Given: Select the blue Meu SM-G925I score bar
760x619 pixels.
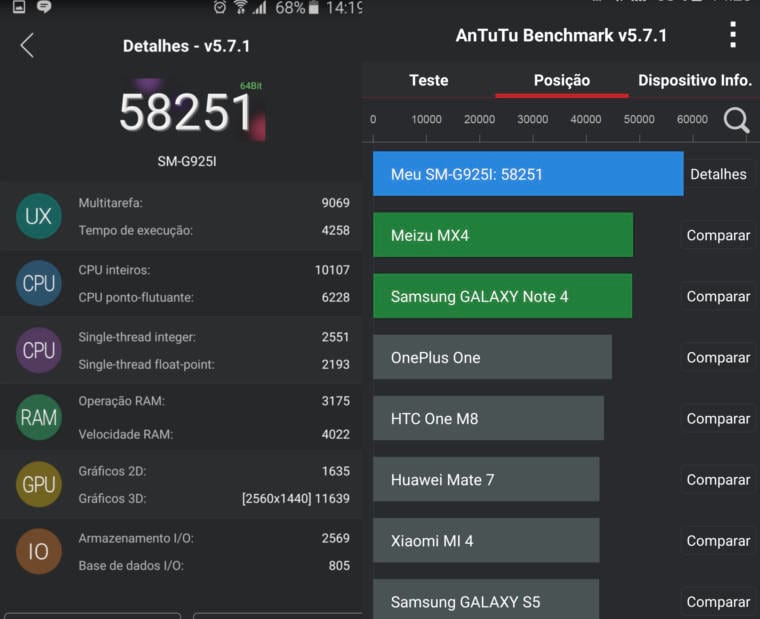Looking at the screenshot, I should [528, 174].
